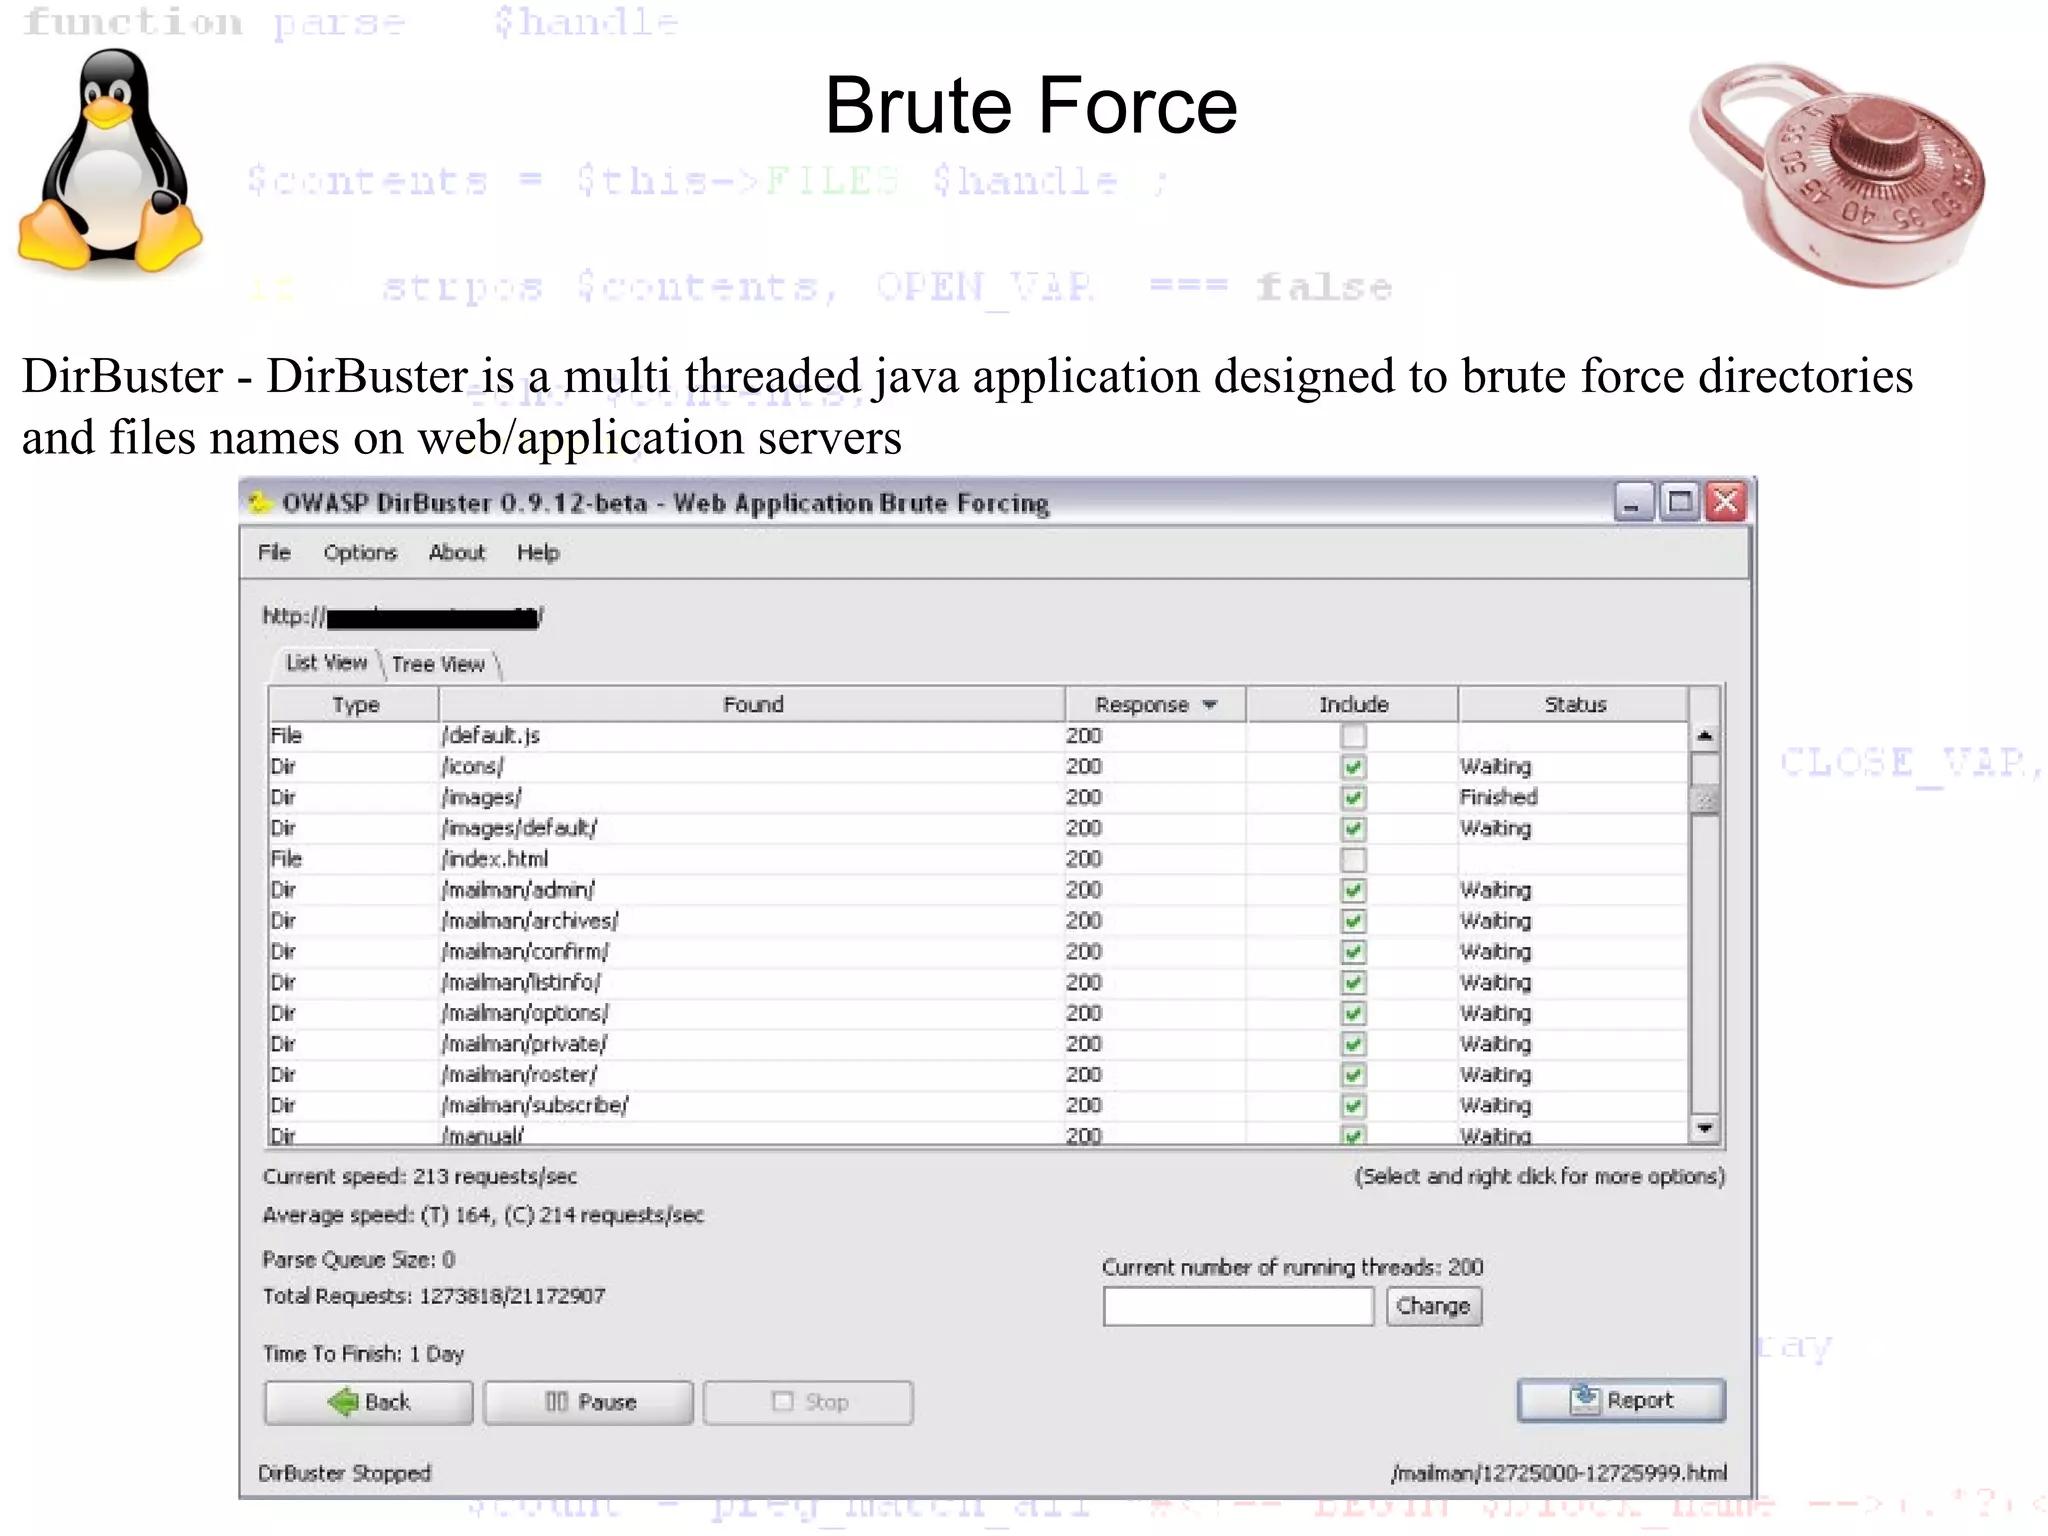The height and width of the screenshot is (1536, 2048).
Task: Sort by the Found column header
Action: coord(752,704)
